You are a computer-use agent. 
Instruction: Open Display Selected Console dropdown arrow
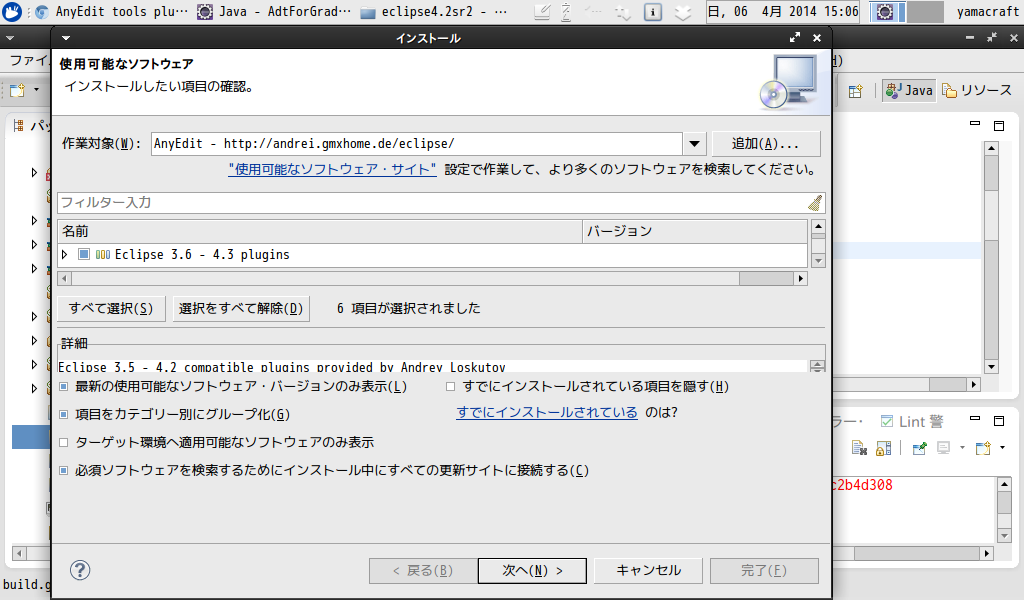961,448
